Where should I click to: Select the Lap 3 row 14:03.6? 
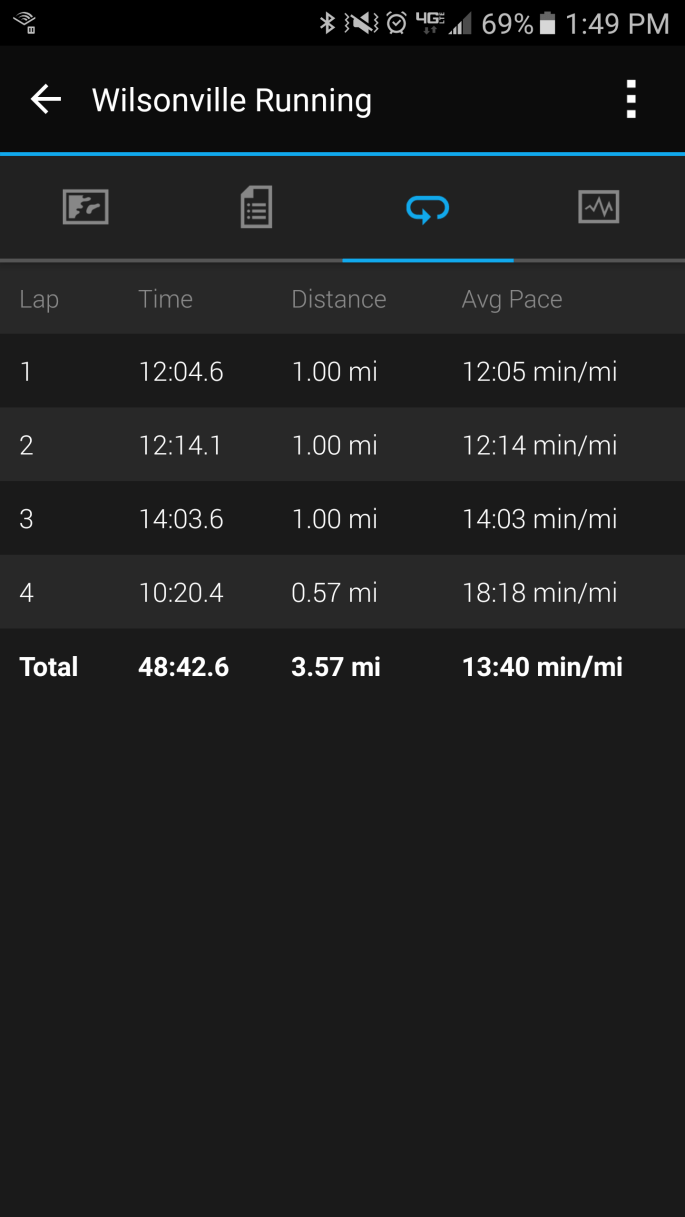coord(342,518)
